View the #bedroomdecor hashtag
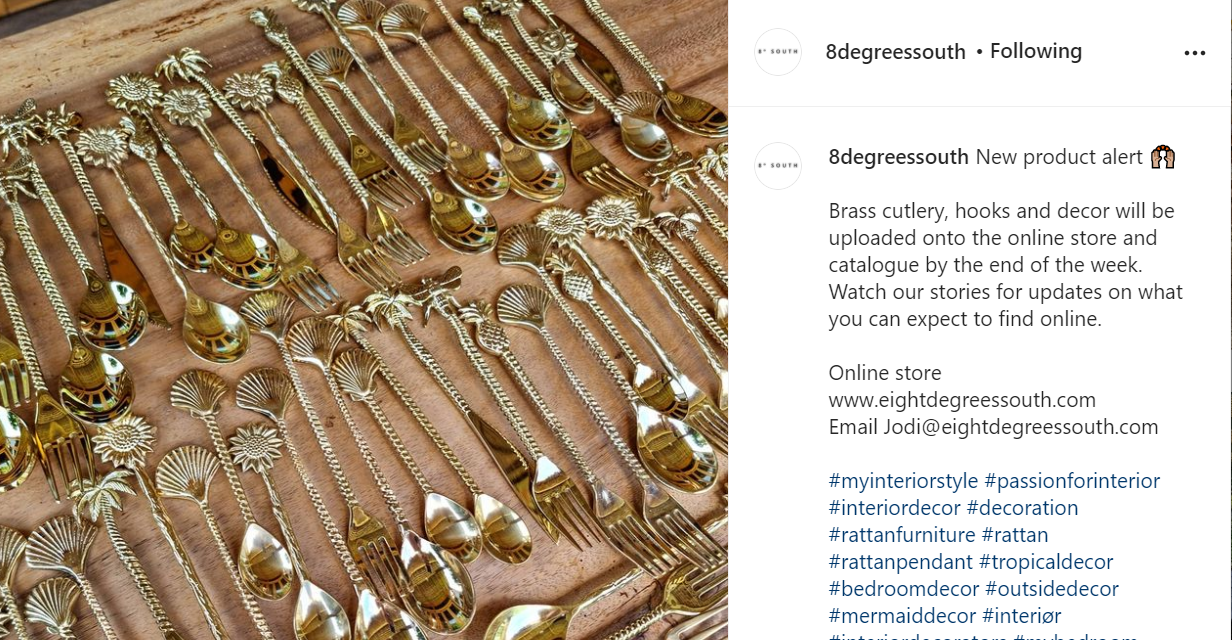 coord(904,589)
